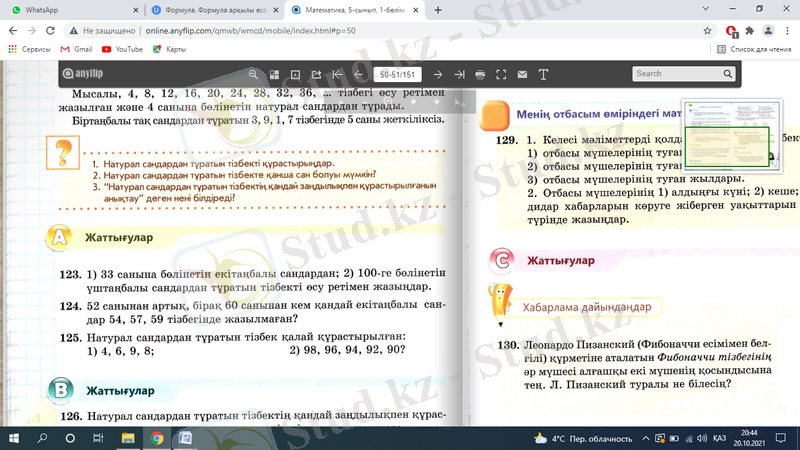Screen dimensions: 800x450
Task: Bookmark this page with star icon
Action: coord(707,30)
